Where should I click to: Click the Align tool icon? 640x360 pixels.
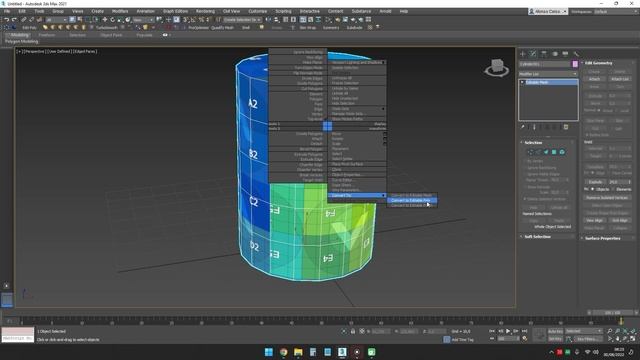click(276, 20)
